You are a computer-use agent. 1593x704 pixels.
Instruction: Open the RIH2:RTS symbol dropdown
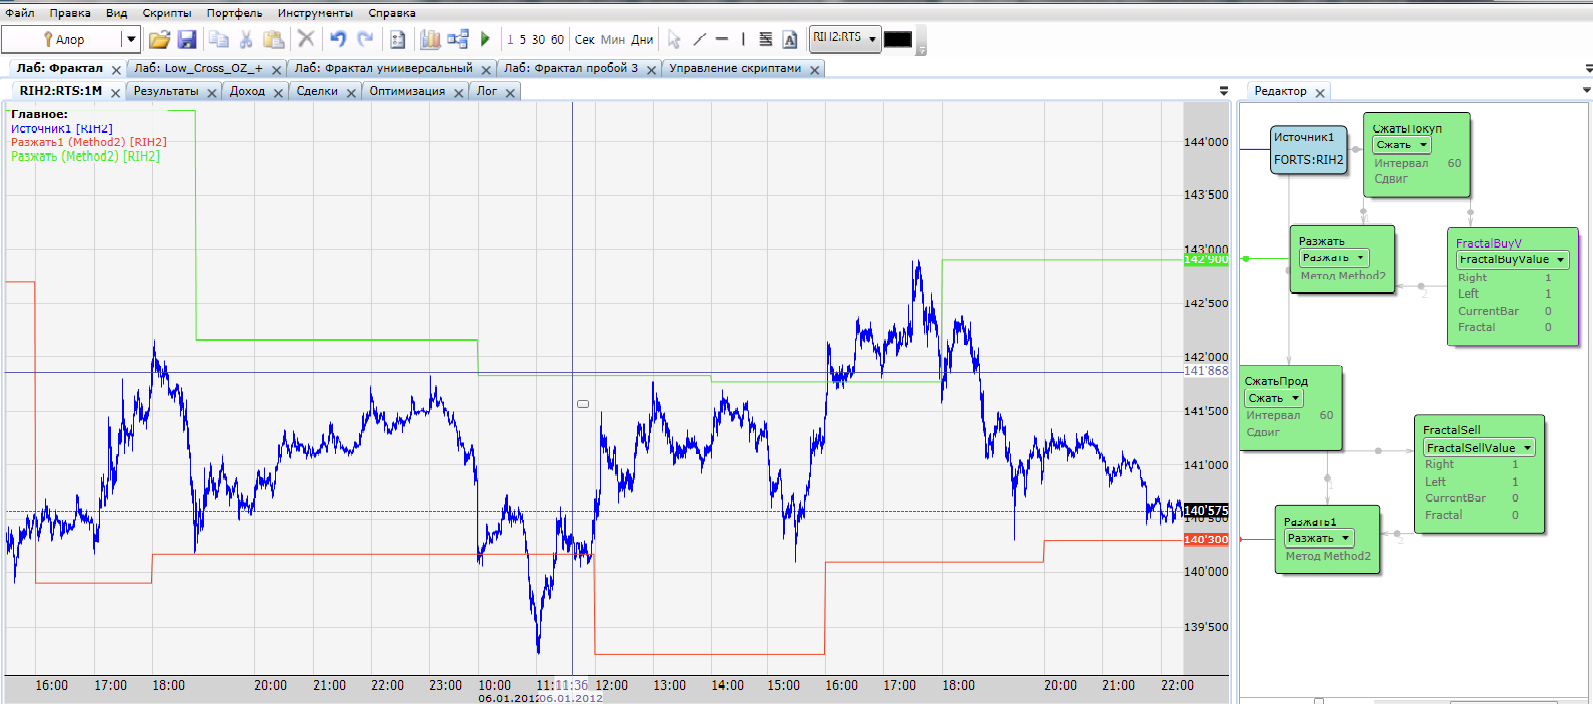pos(872,39)
